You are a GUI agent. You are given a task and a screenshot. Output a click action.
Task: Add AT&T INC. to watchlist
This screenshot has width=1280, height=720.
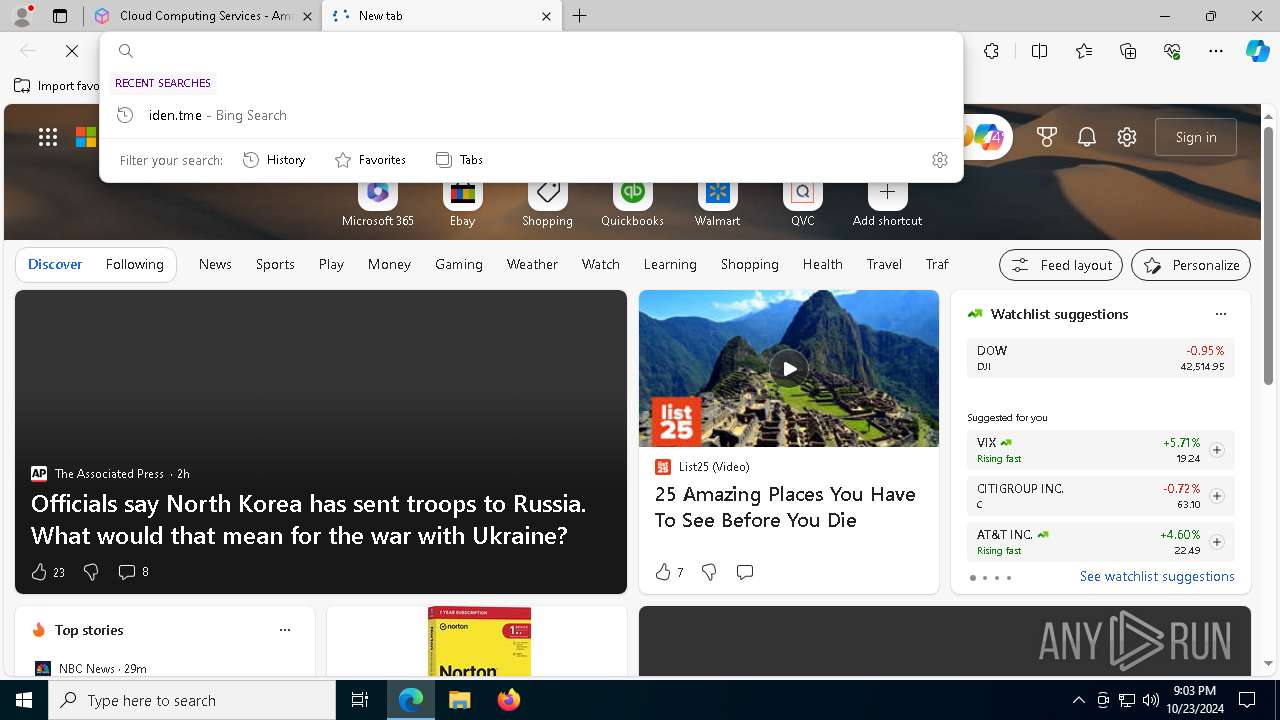coord(1216,542)
